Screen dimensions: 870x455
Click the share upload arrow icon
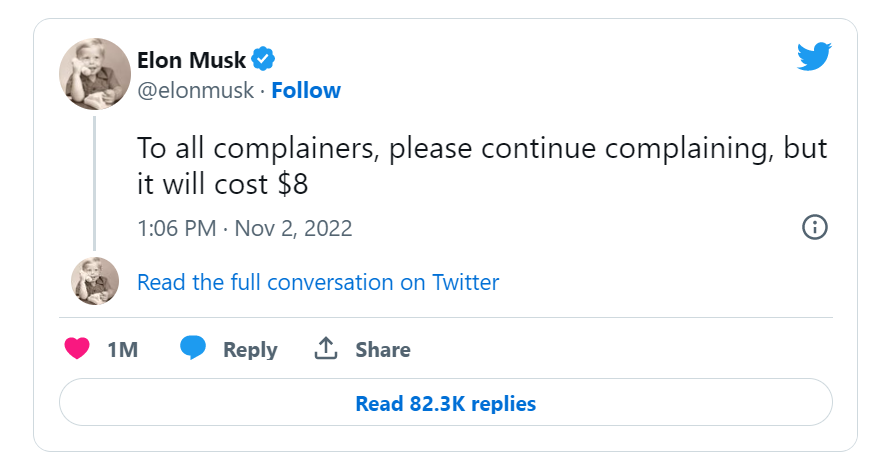[x=325, y=349]
